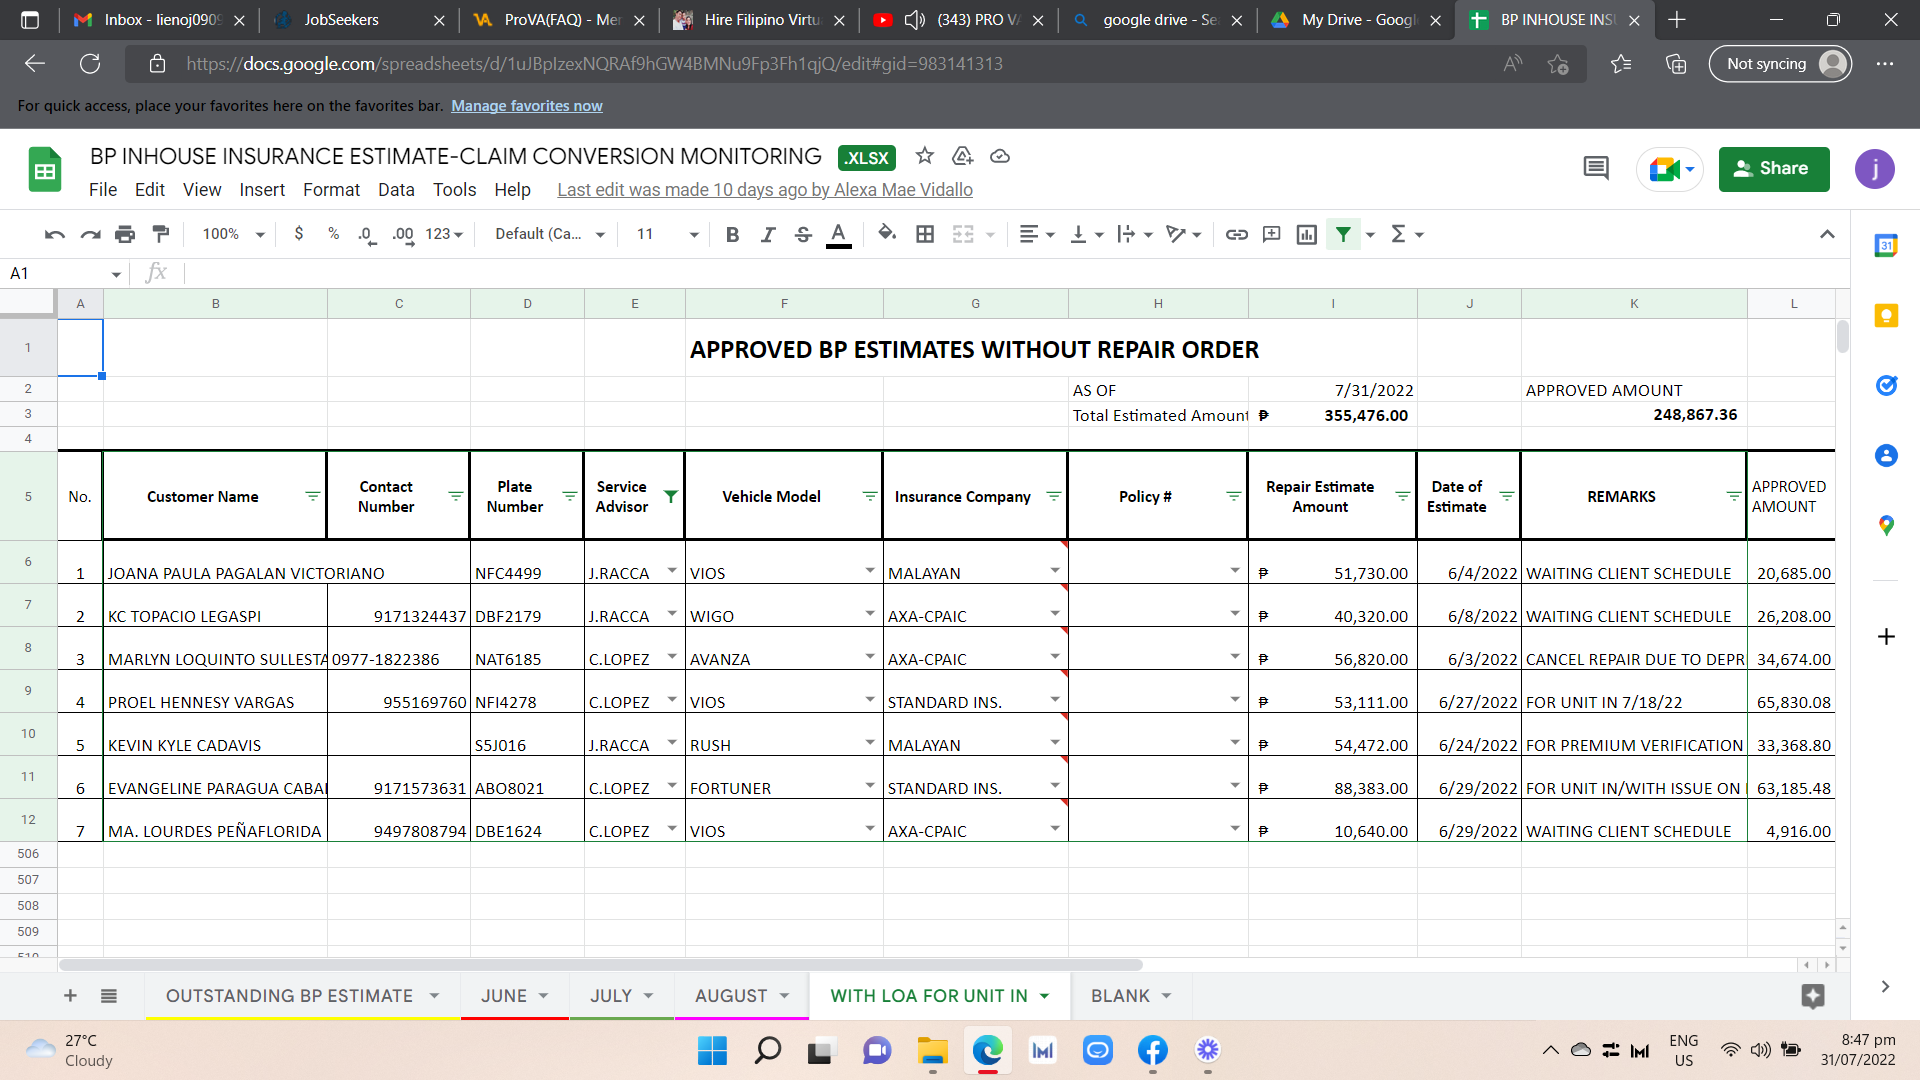Viewport: 1920px width, 1080px height.
Task: Toggle bold formatting
Action: [x=732, y=234]
